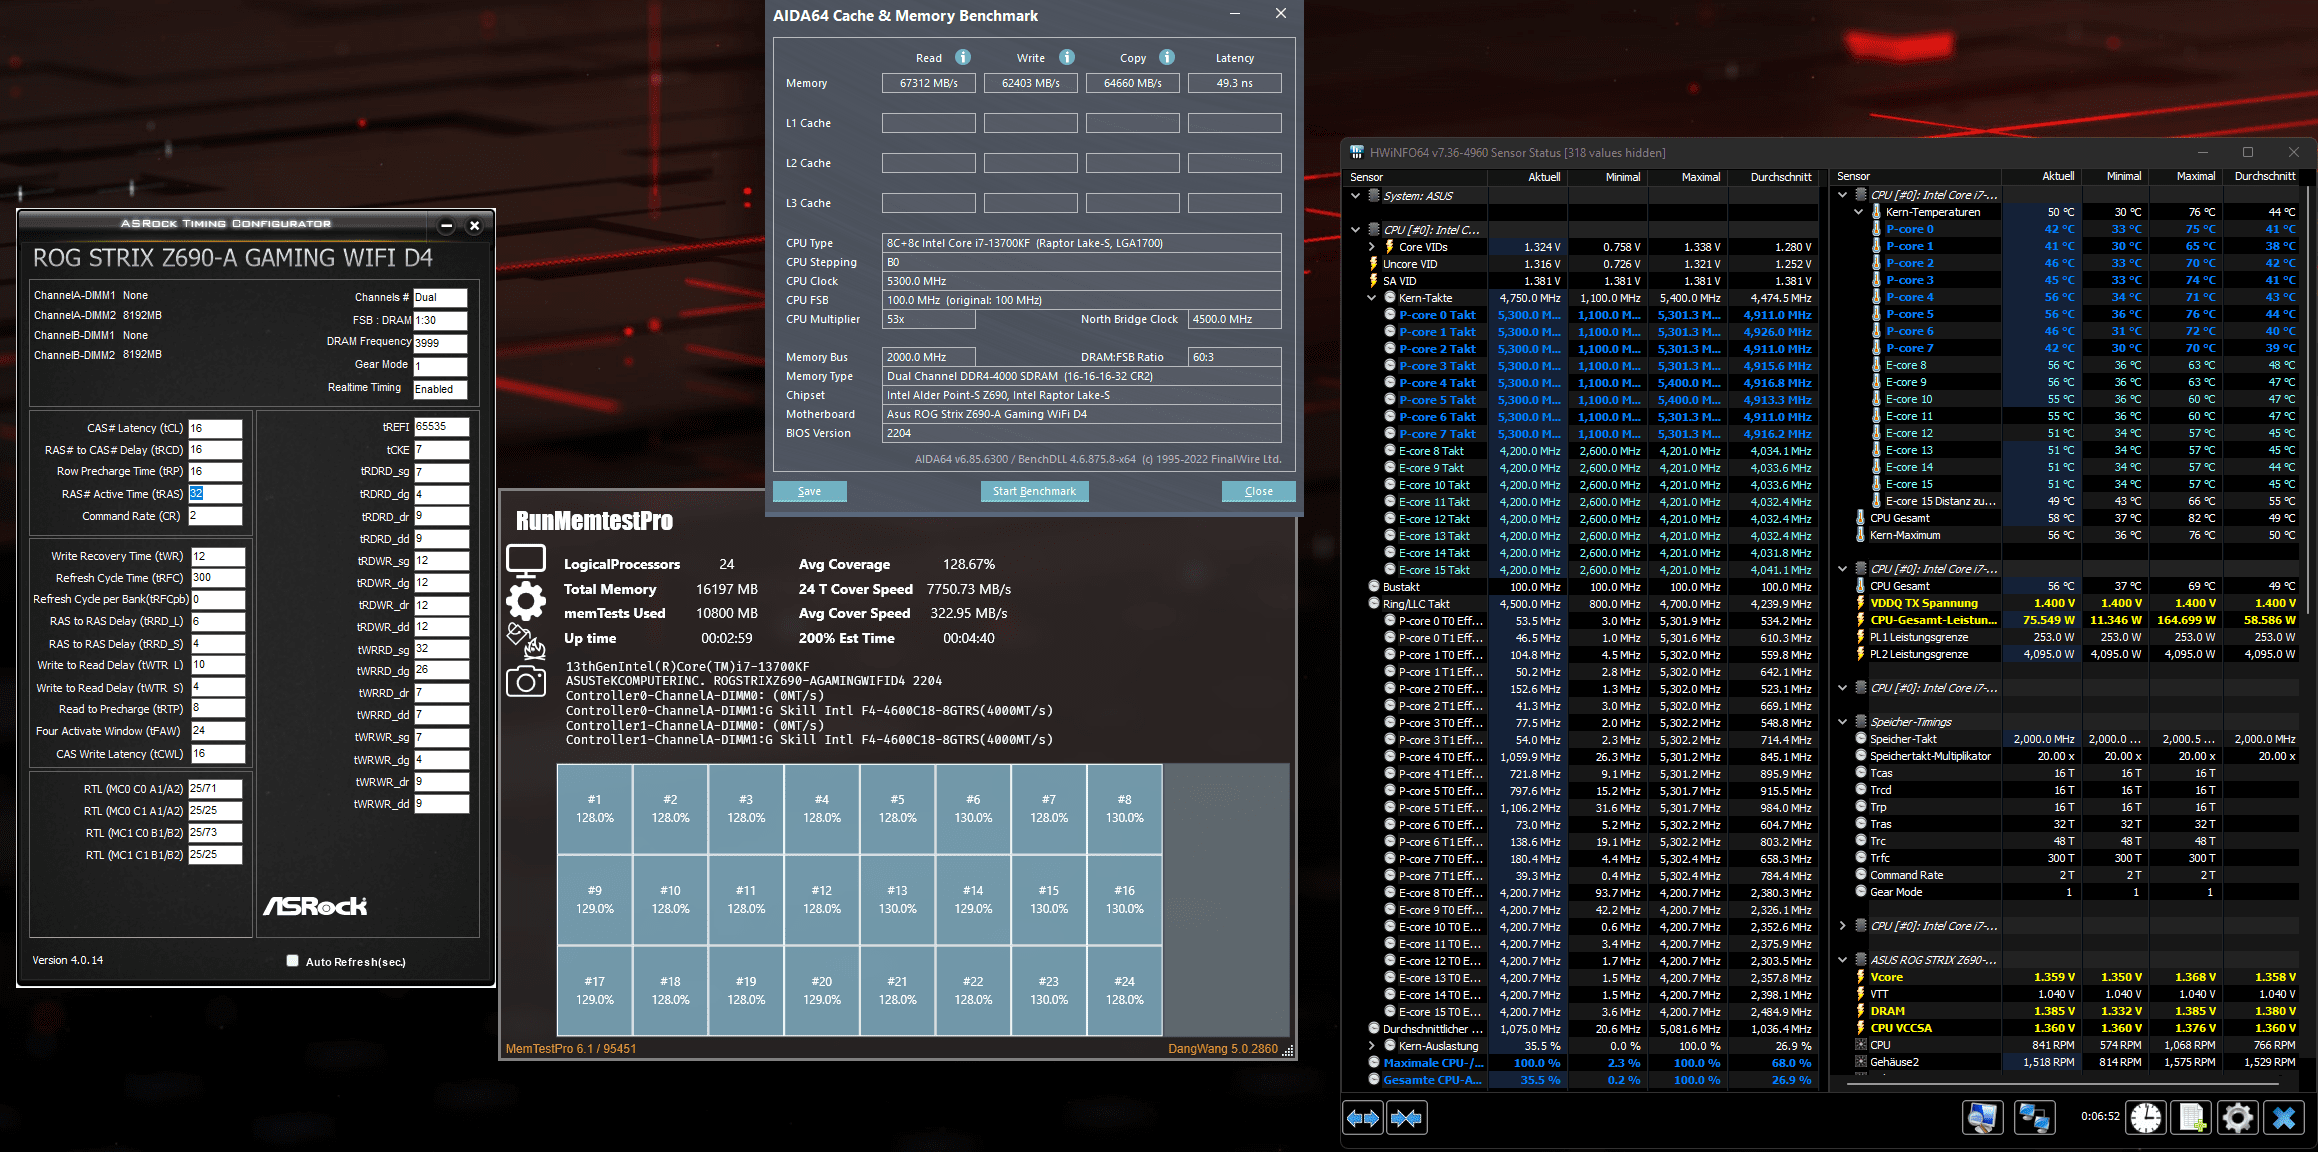Click Start Benchmark in AIDA64

tap(1034, 491)
